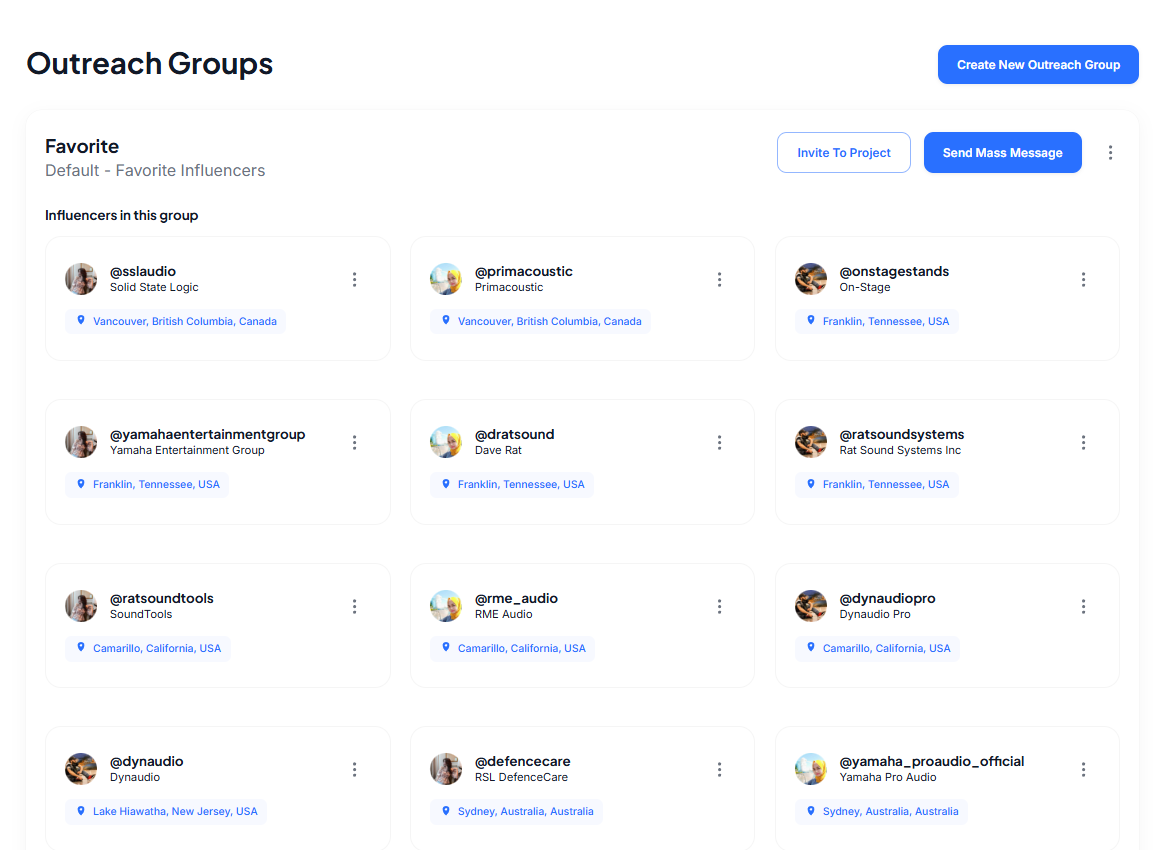The width and height of the screenshot is (1166, 850).
Task: Open the @ratsoundsystems profile name
Action: tap(901, 435)
